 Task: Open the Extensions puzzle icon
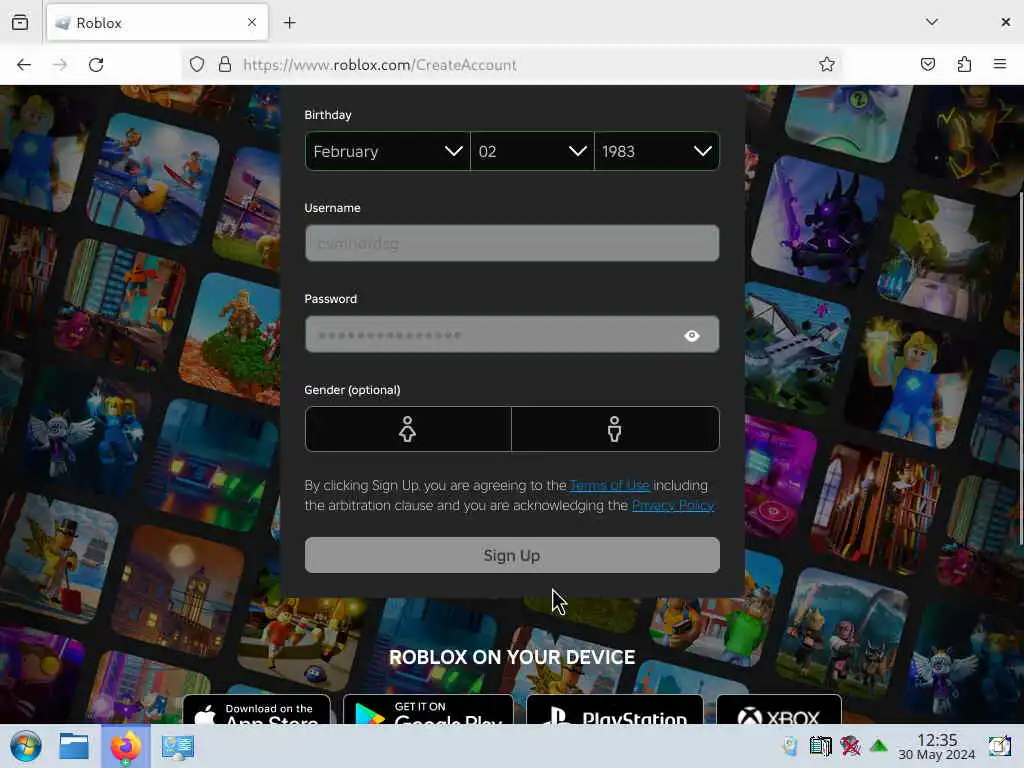point(964,64)
